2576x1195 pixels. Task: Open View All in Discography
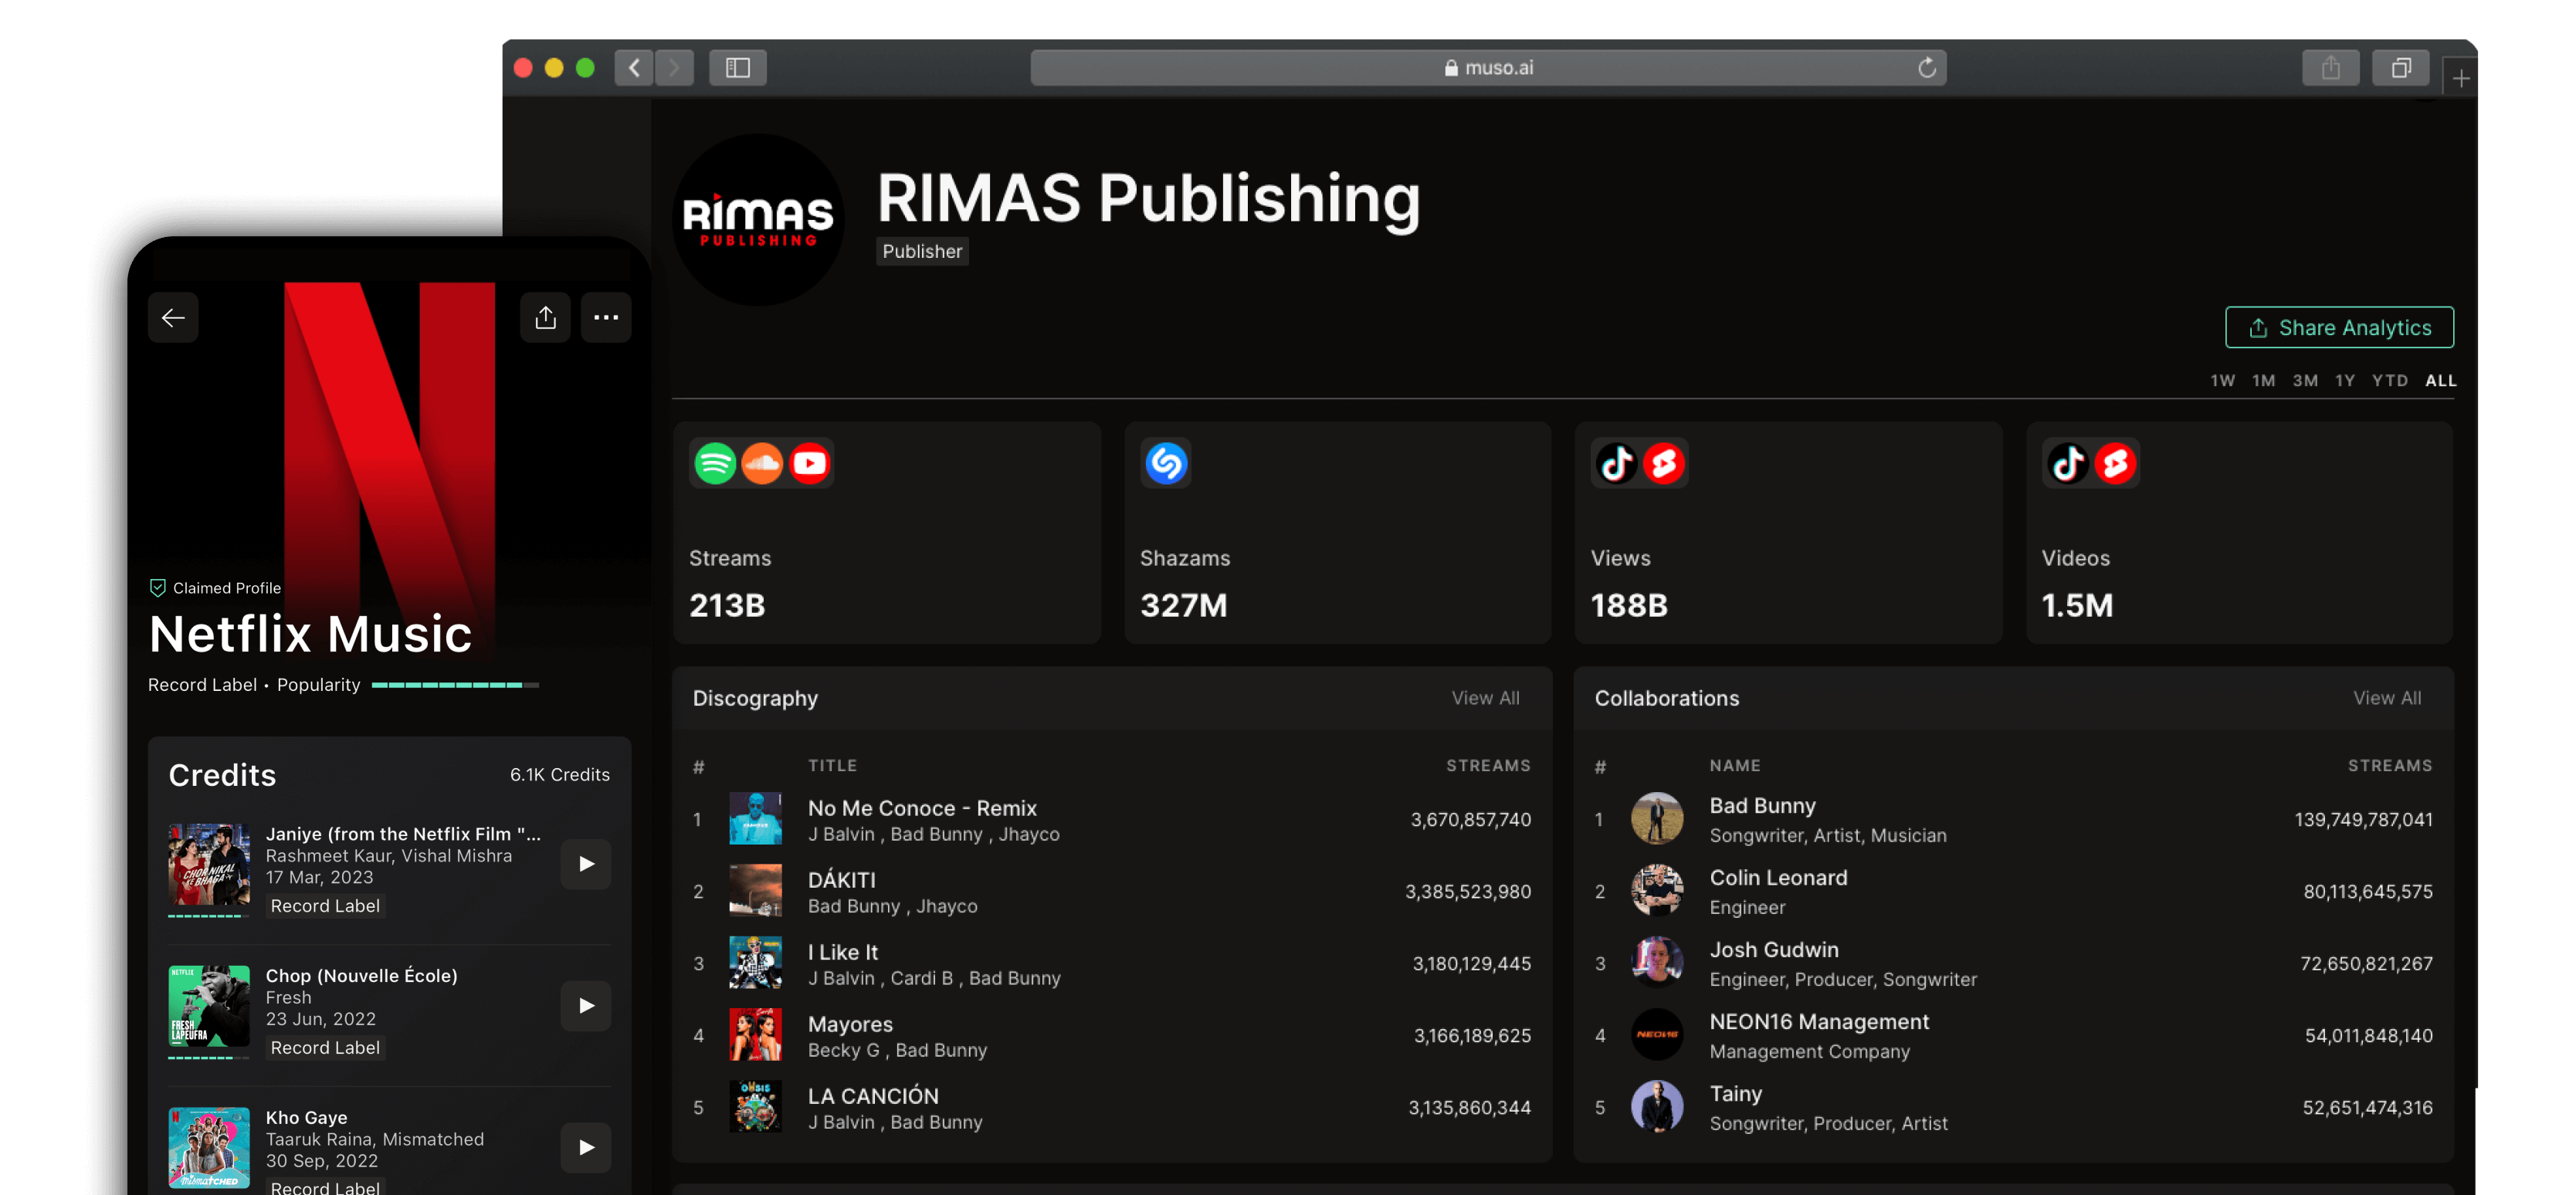[x=1485, y=698]
